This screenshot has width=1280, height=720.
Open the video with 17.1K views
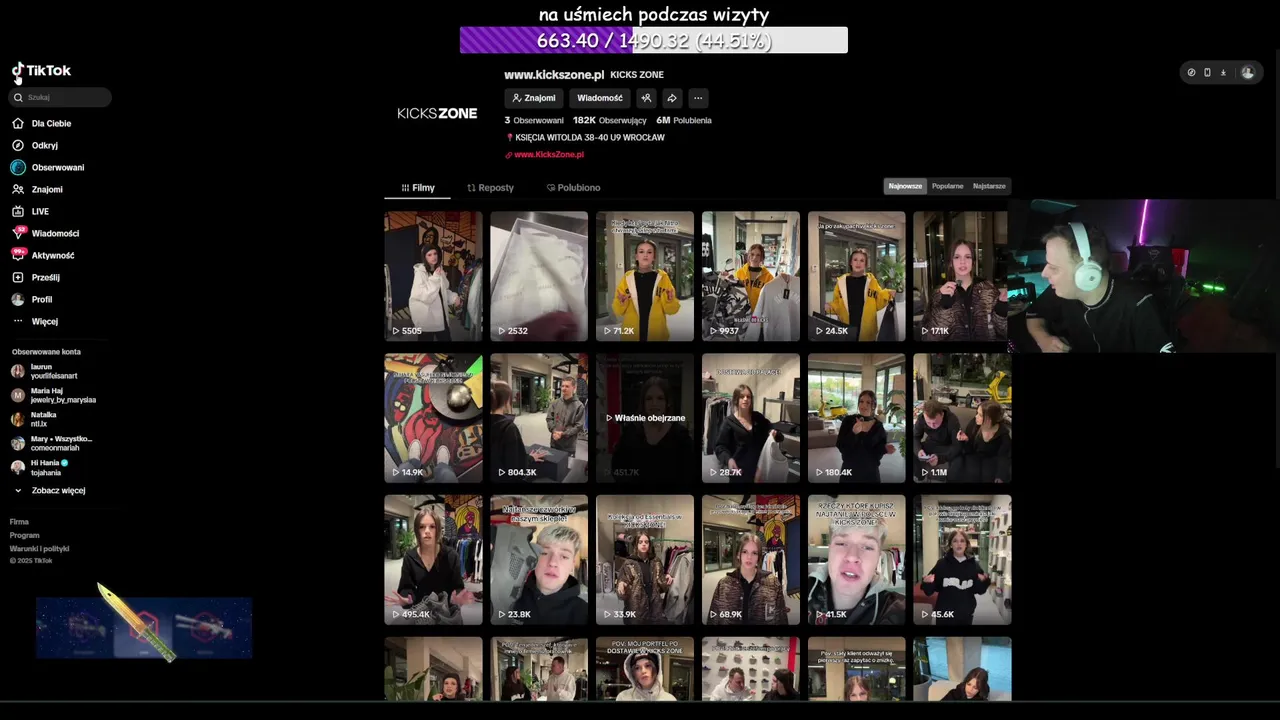pyautogui.click(x=961, y=276)
